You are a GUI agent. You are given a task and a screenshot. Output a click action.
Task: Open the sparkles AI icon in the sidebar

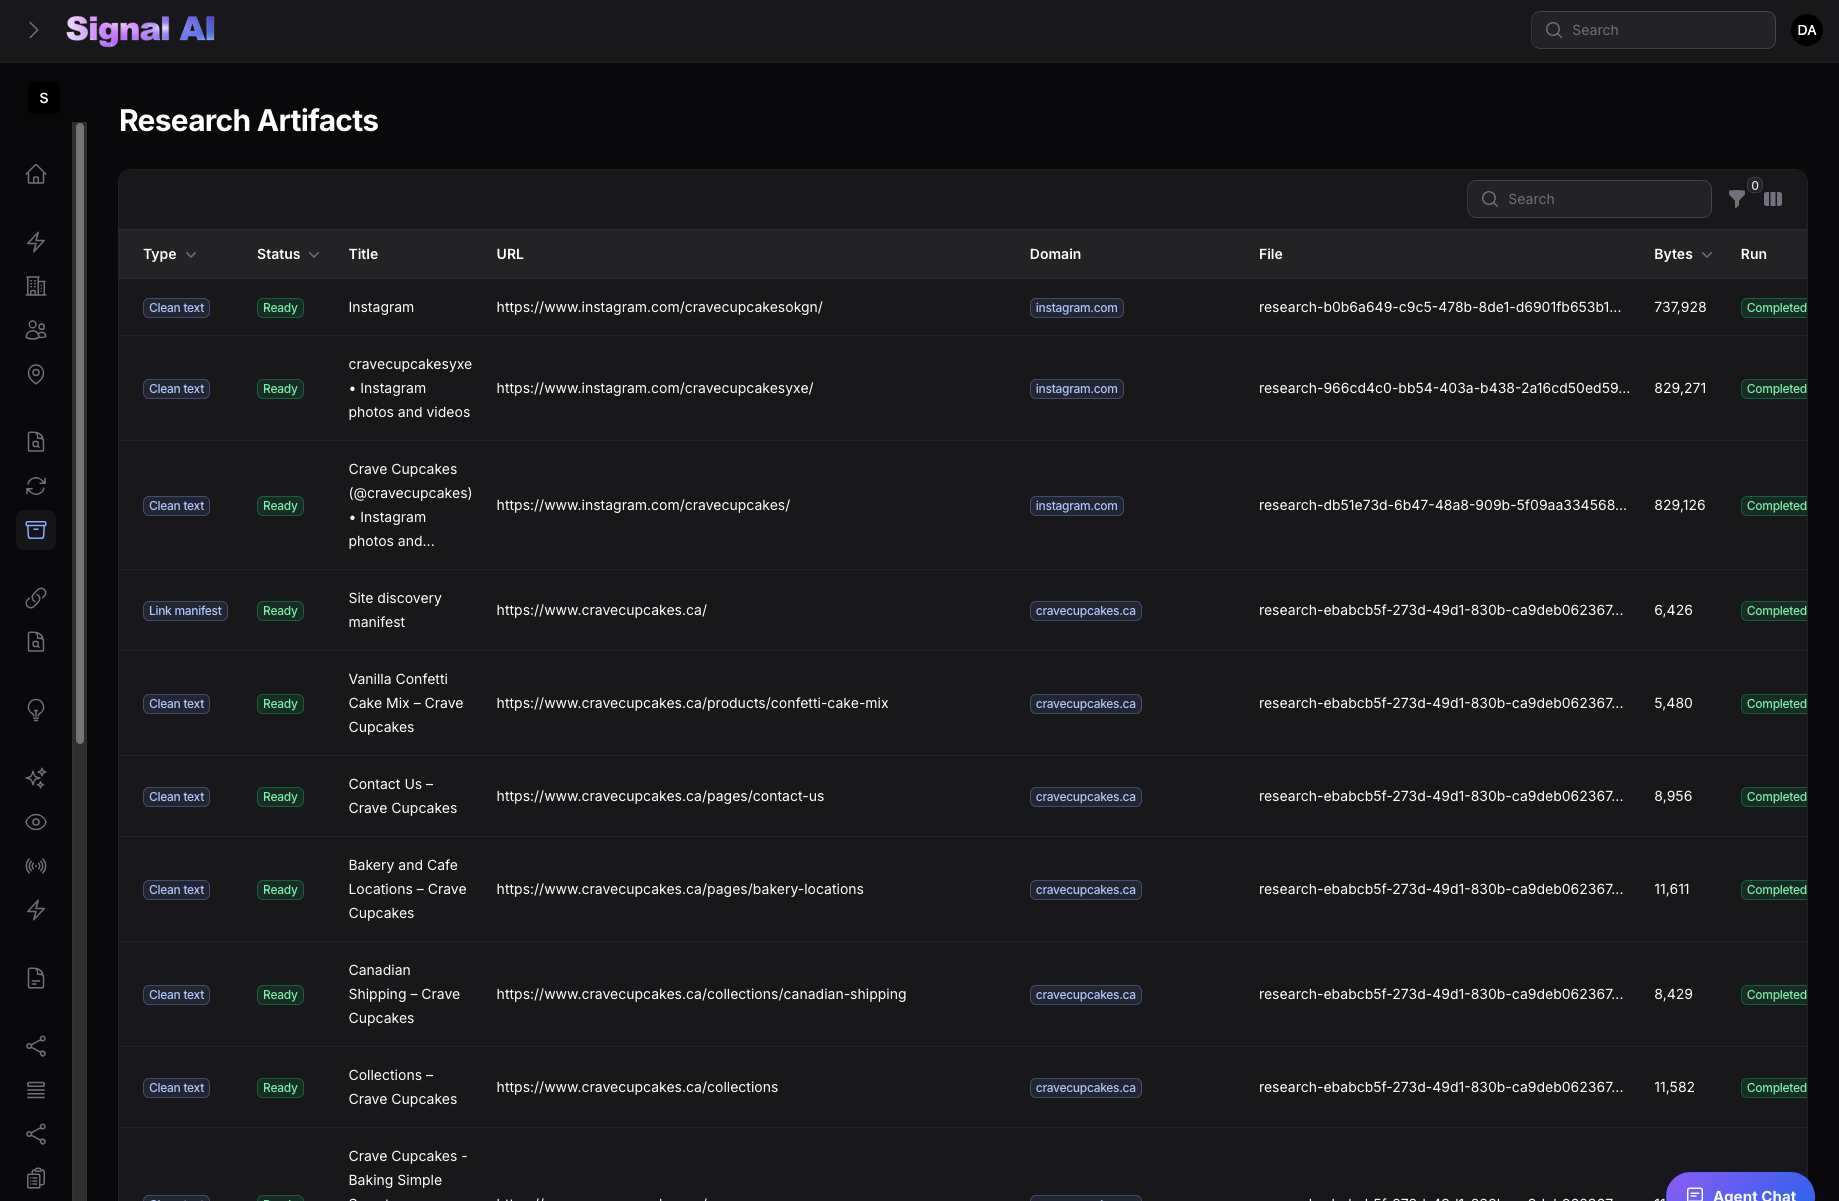[x=36, y=778]
